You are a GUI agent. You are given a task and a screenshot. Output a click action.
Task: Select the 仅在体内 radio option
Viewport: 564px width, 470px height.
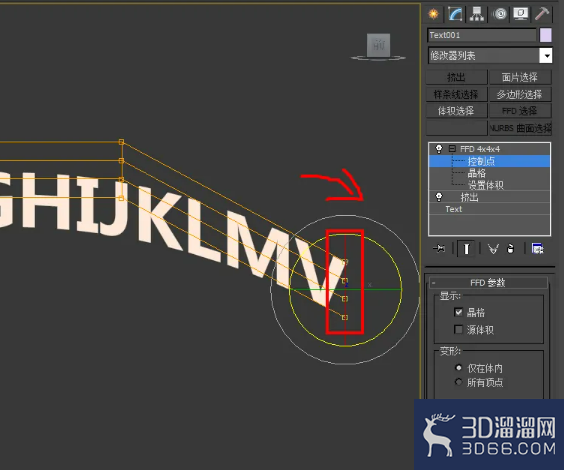458,368
